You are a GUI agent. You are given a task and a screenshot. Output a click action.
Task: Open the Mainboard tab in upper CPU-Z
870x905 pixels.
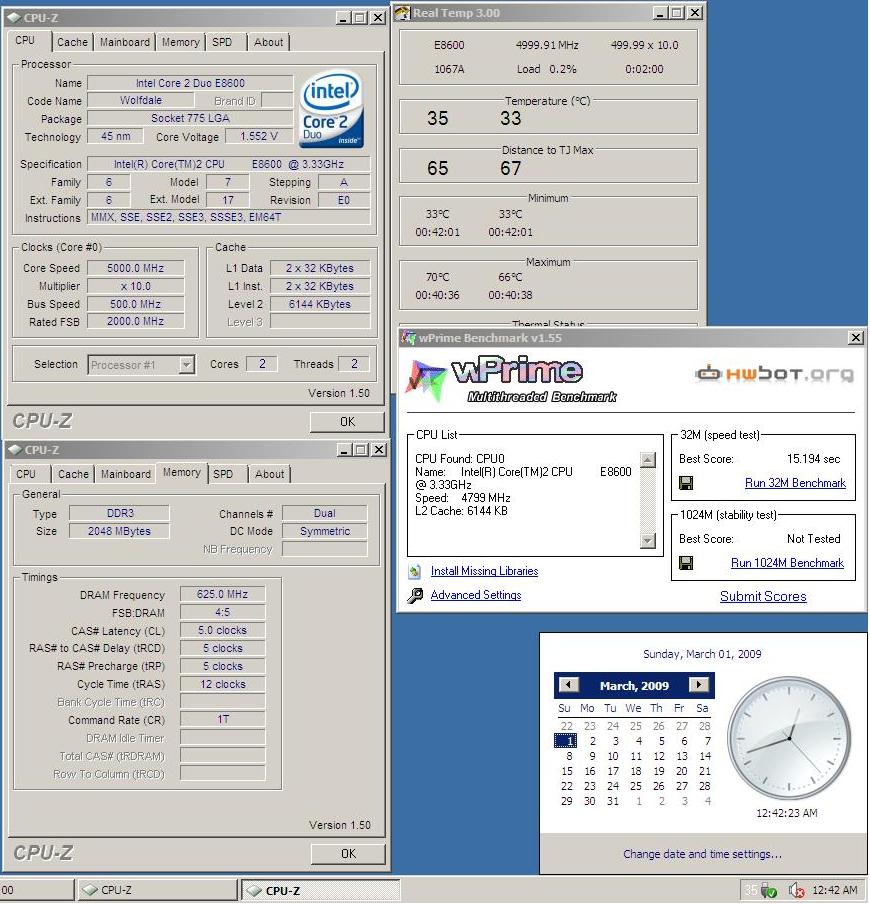[124, 42]
